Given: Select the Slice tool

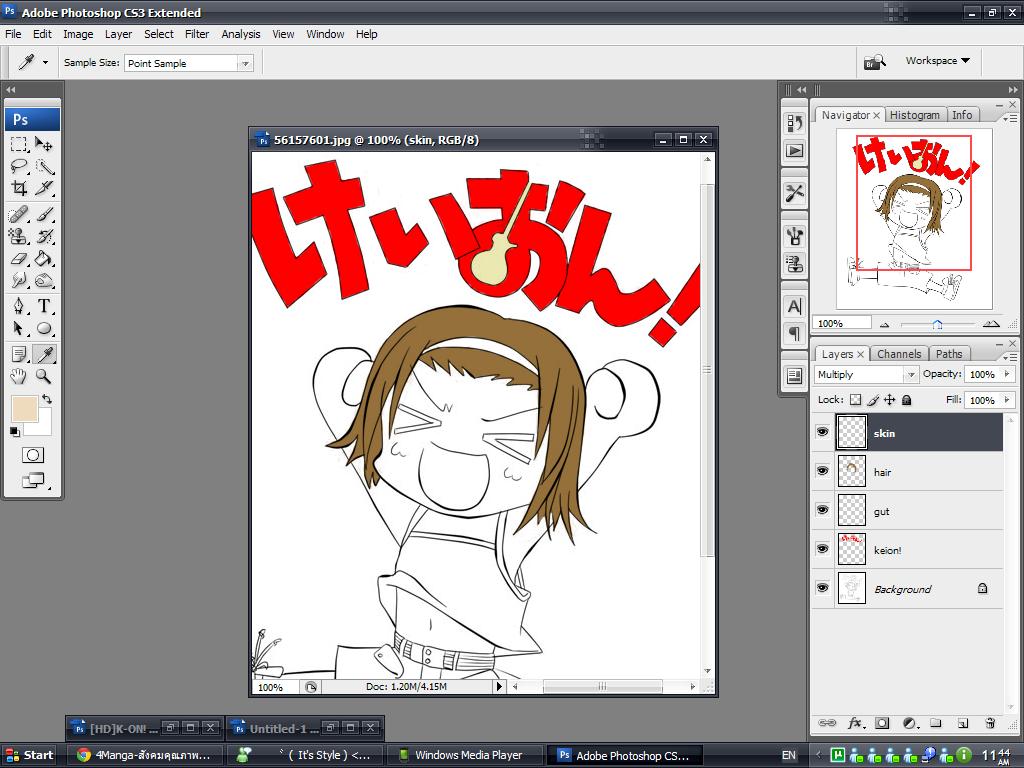Looking at the screenshot, I should point(44,188).
